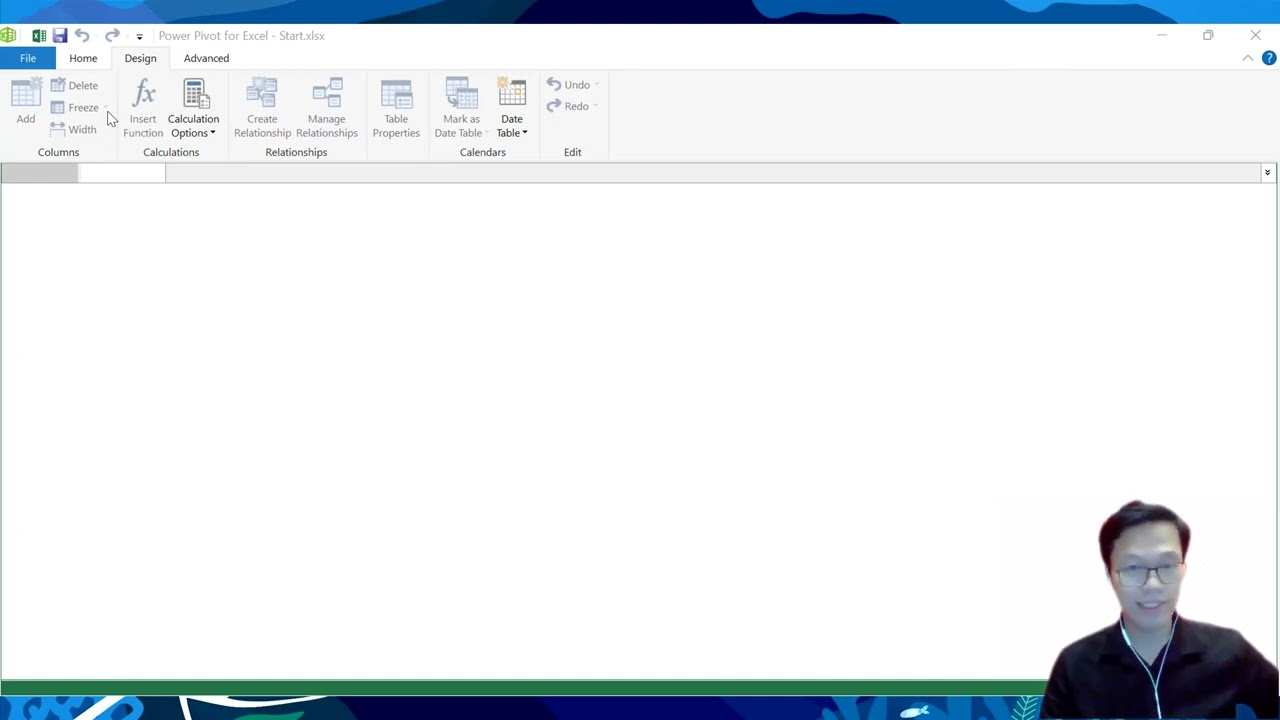Viewport: 1280px width, 720px height.
Task: Open Customize Quick Access Toolbar dropdown
Action: (139, 37)
